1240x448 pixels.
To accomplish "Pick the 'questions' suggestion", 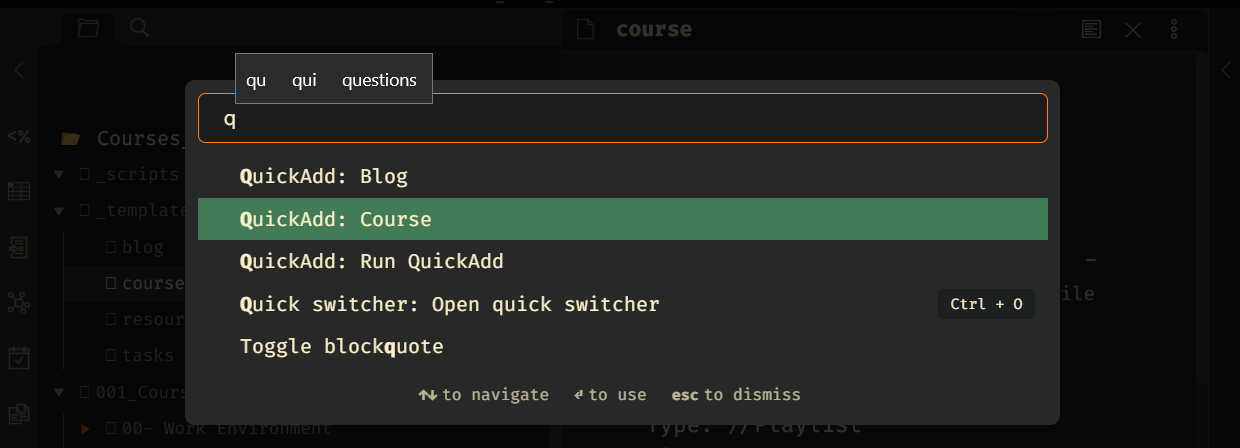I will (x=379, y=80).
